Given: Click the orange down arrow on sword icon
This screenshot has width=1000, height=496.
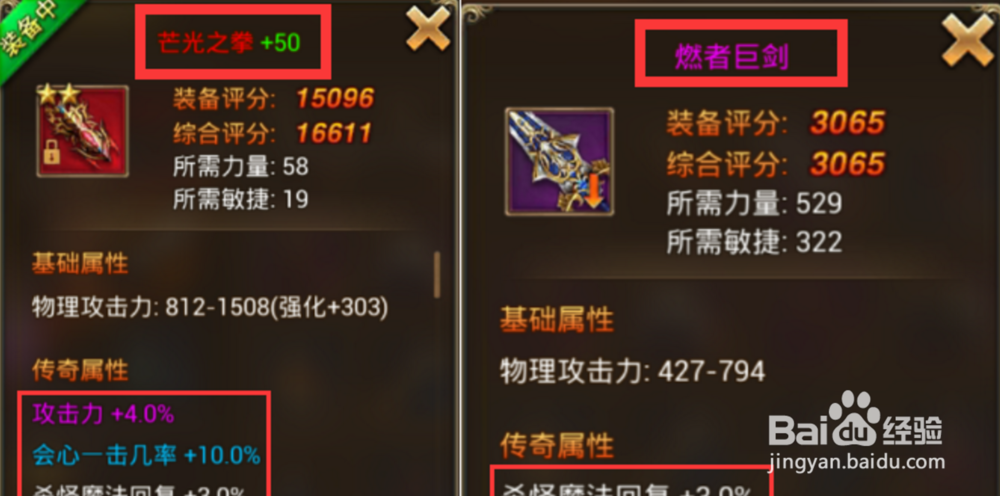Looking at the screenshot, I should pyautogui.click(x=594, y=189).
